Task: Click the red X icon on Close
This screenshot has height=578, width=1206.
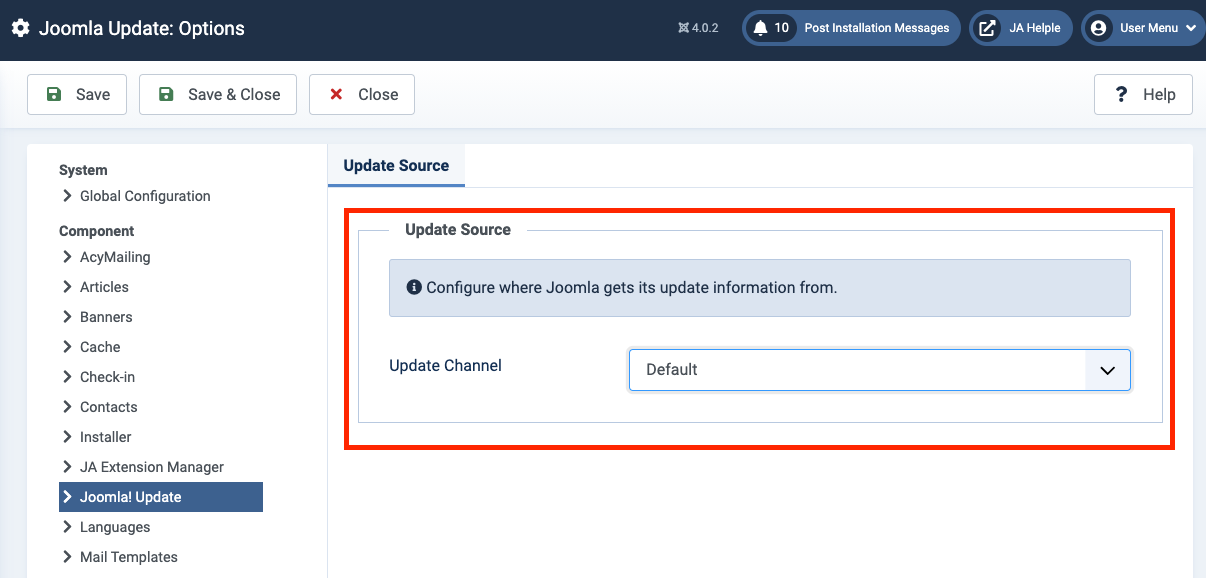Action: [337, 94]
